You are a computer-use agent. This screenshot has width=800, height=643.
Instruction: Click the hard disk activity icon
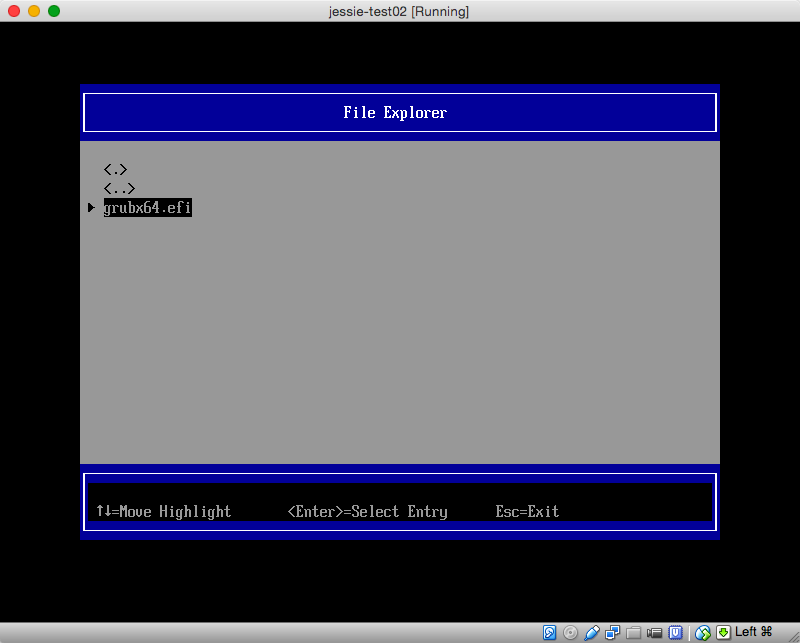[549, 633]
